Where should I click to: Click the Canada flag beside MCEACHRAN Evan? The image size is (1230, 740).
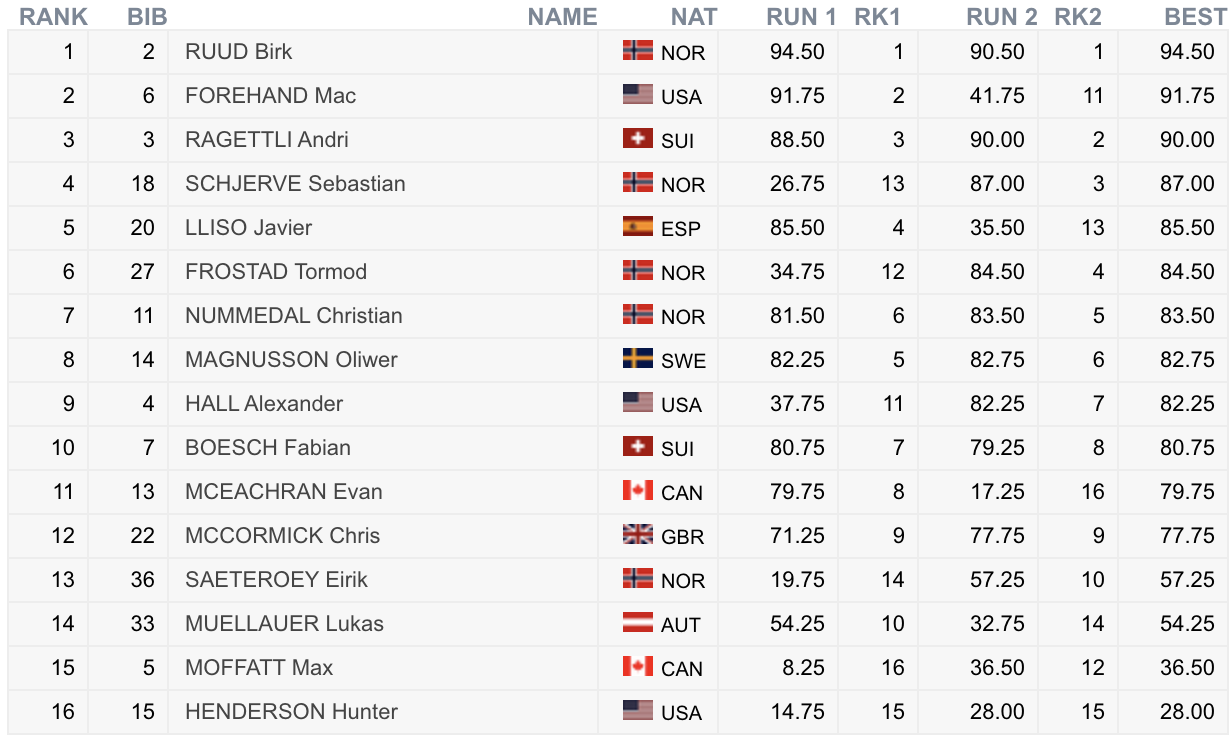637,490
